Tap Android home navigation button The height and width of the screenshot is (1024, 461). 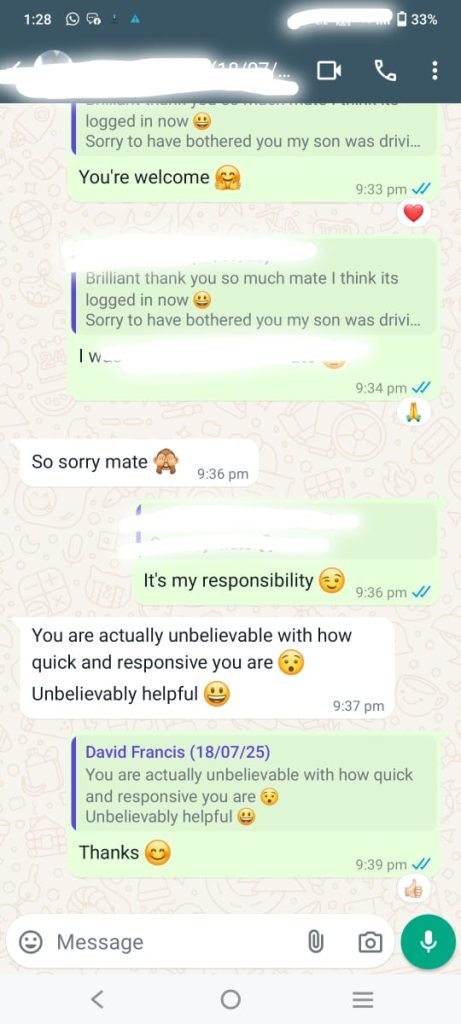(230, 999)
